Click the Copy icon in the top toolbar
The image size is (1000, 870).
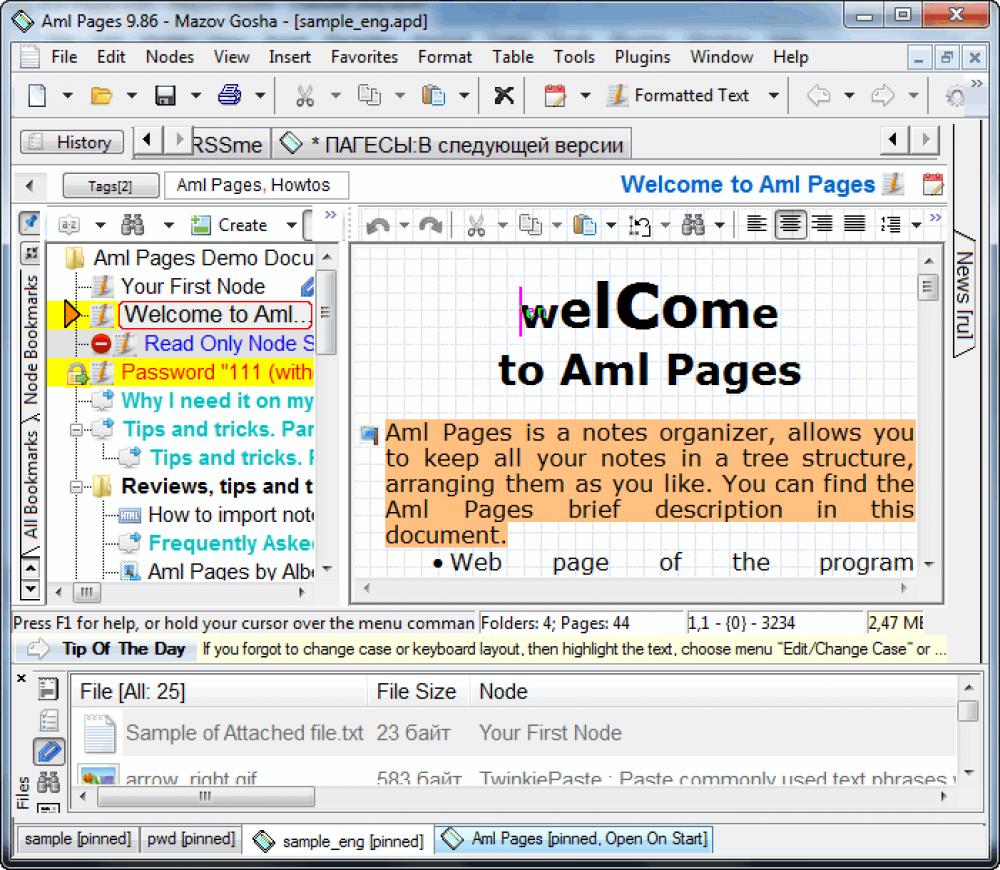click(x=369, y=95)
